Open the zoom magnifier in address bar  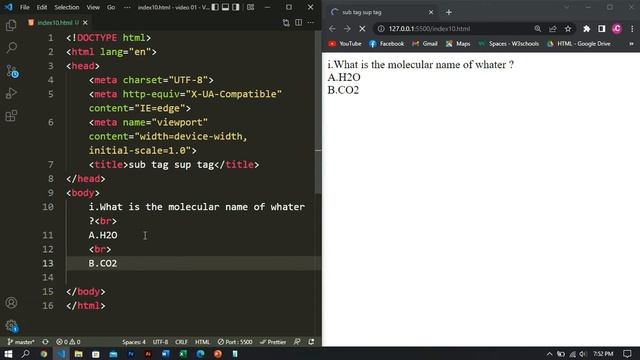538,29
